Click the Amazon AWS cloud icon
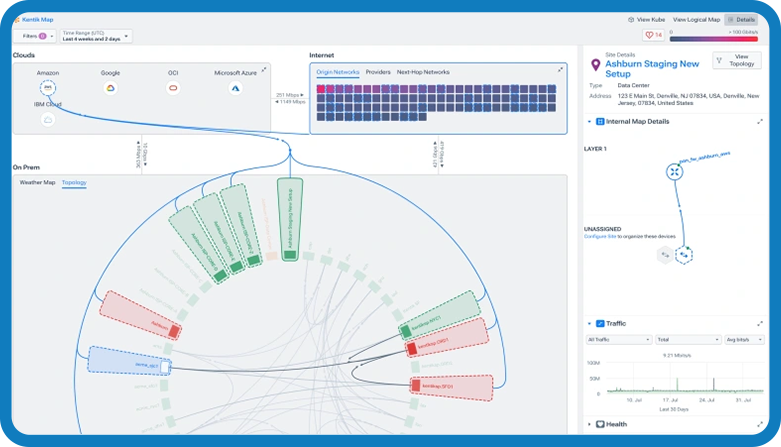 pos(48,88)
